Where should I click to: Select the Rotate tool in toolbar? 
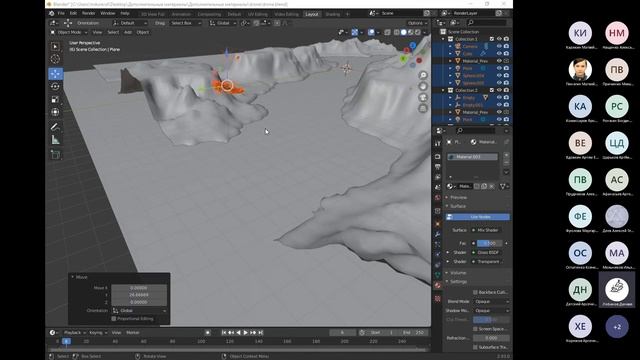pos(56,87)
